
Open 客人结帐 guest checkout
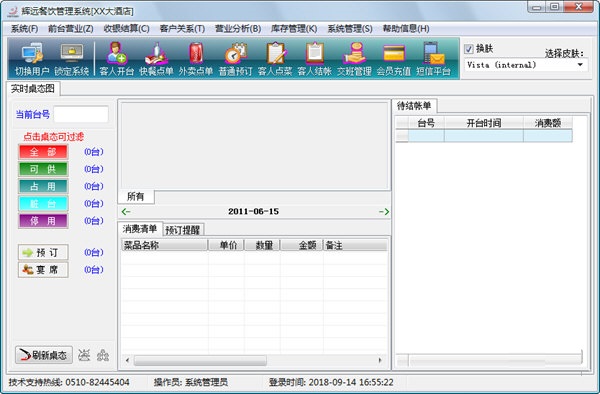click(x=315, y=58)
